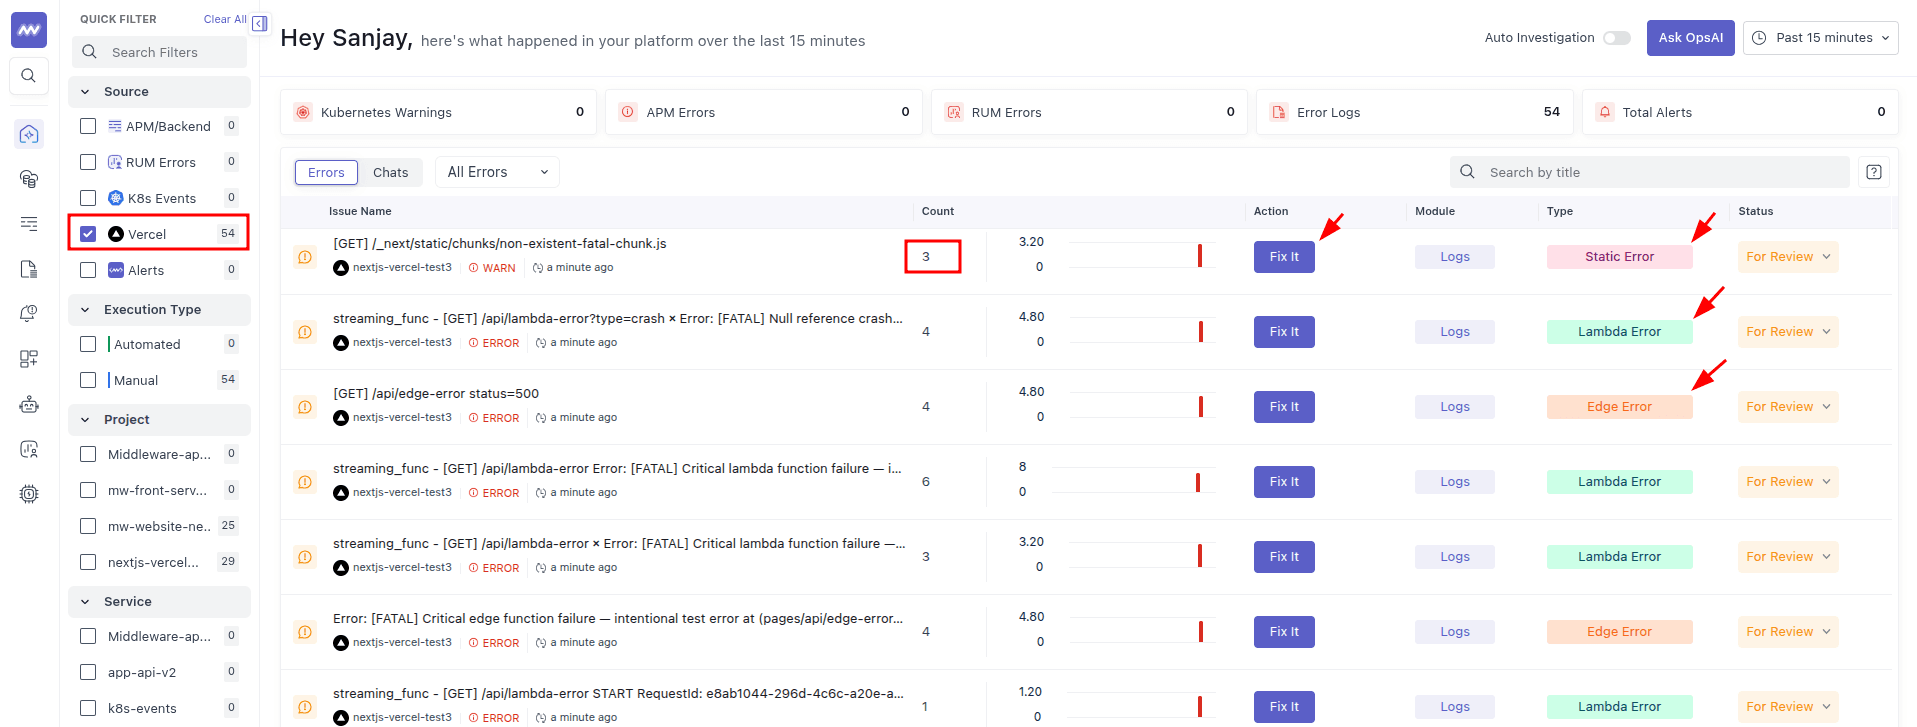1917x727 pixels.
Task: Check the RUM Errors source checkbox
Action: point(88,162)
